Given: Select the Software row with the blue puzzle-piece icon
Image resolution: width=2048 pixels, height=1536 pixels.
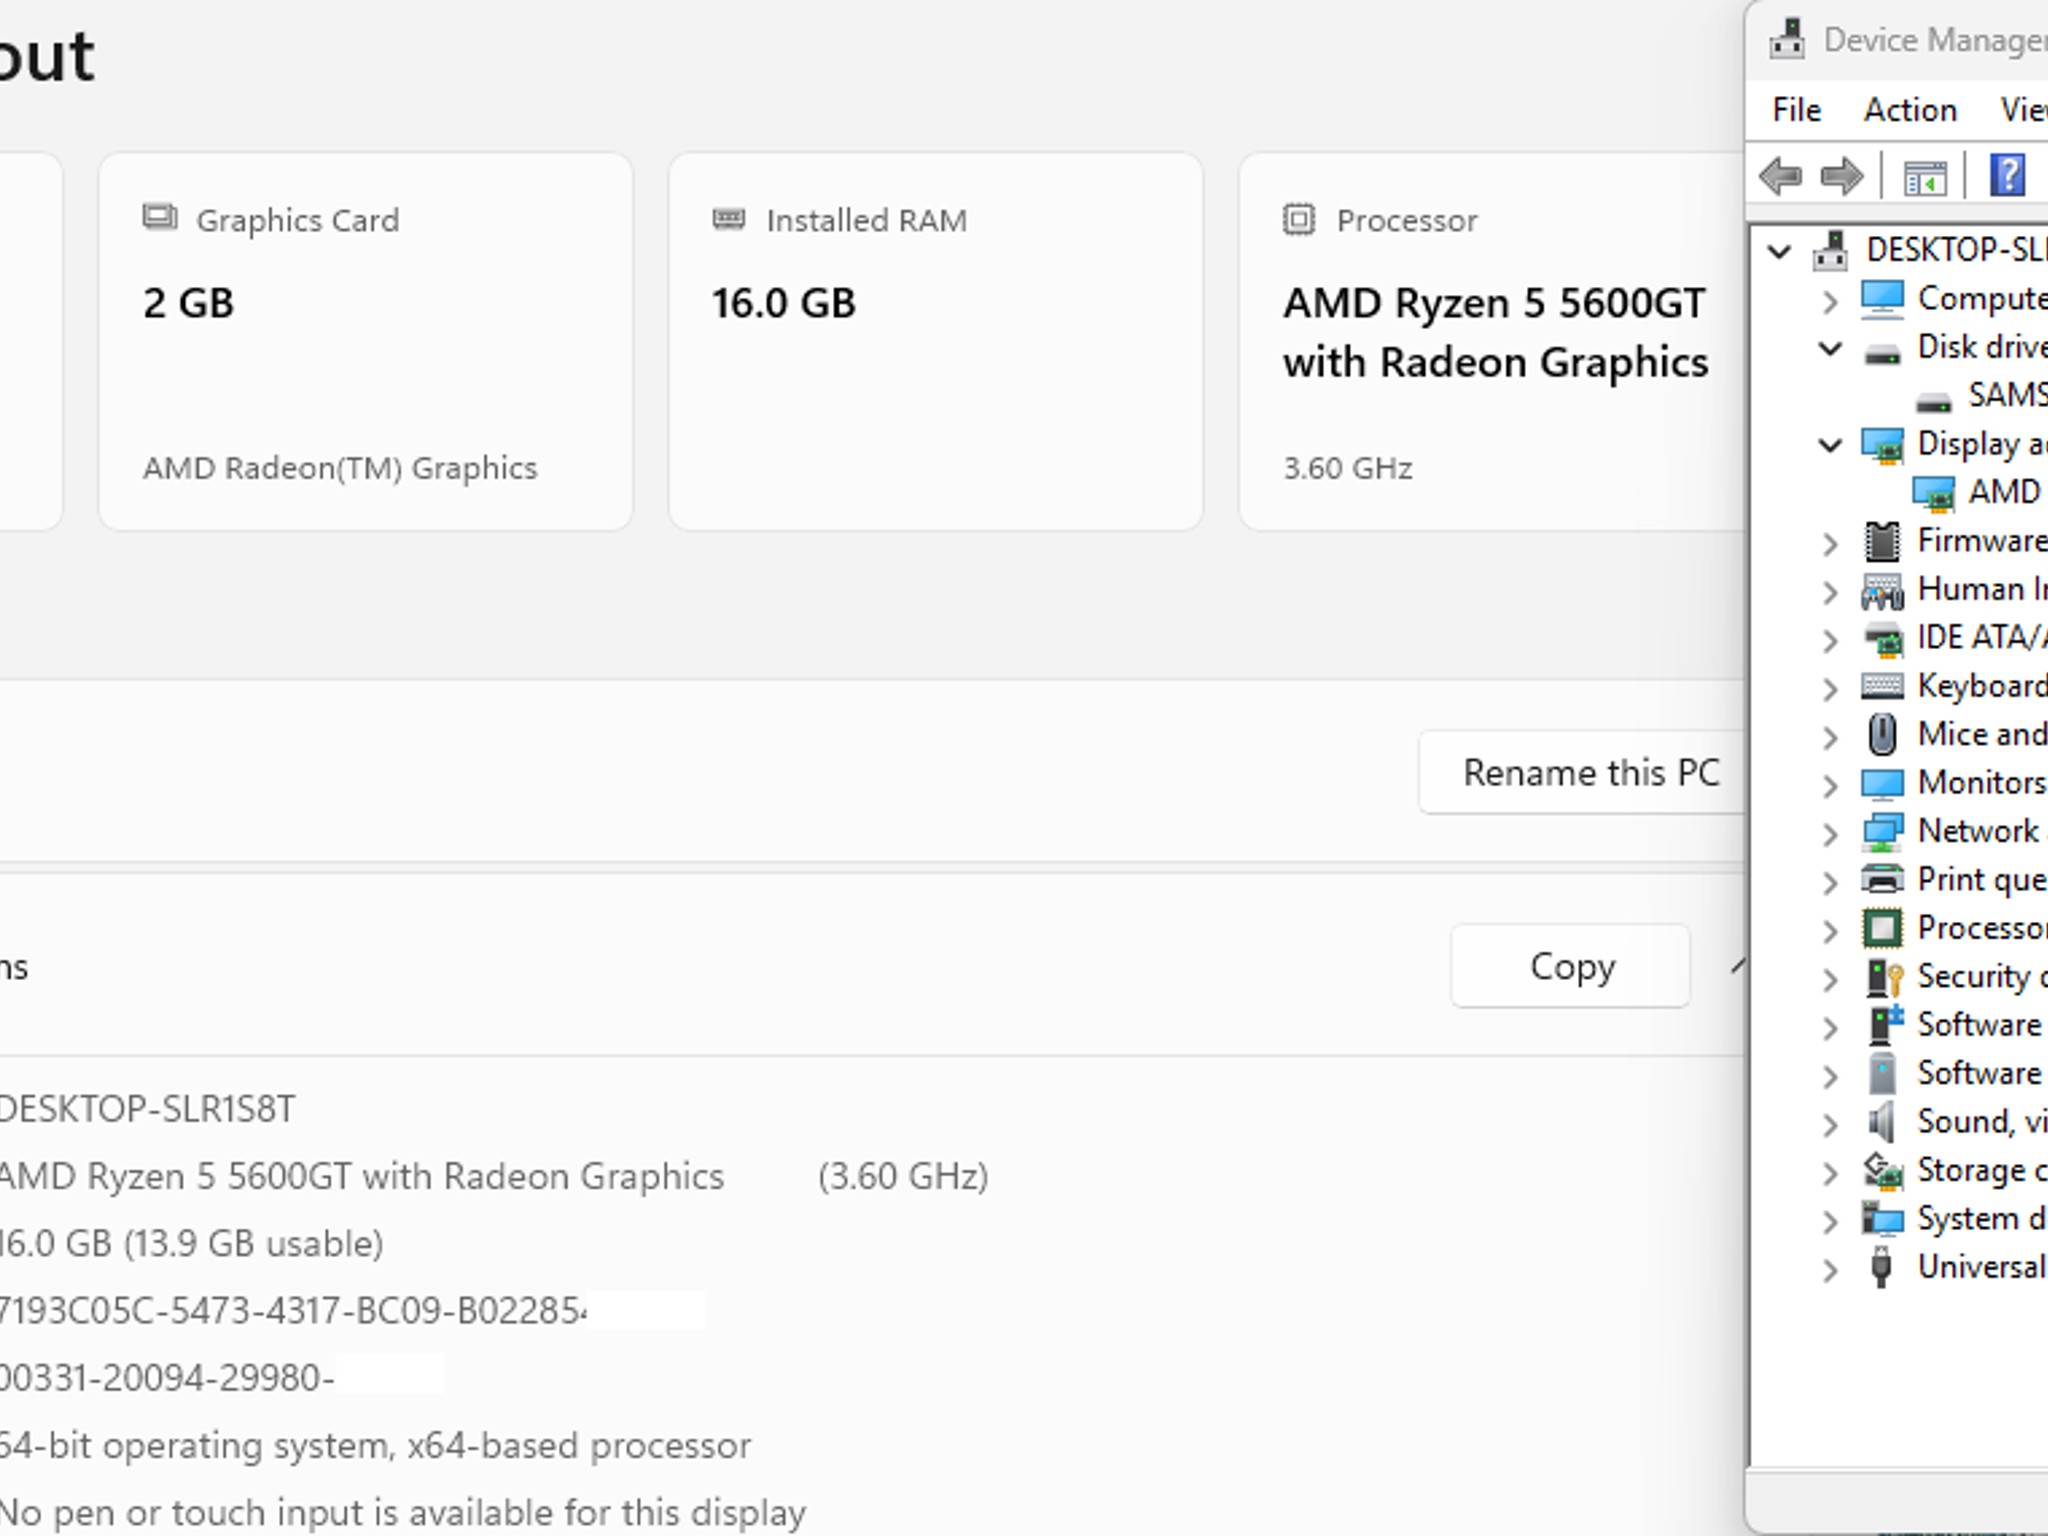Looking at the screenshot, I should pos(1955,1026).
